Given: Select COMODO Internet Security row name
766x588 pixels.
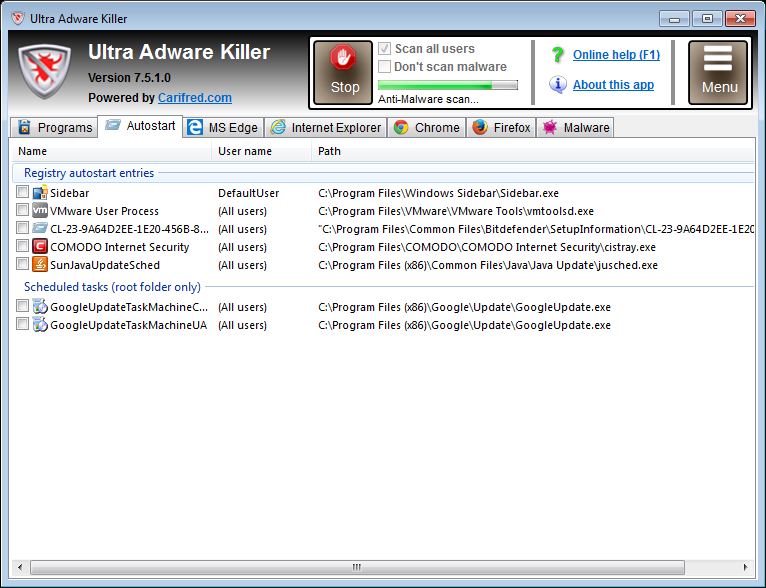Looking at the screenshot, I should pyautogui.click(x=119, y=247).
